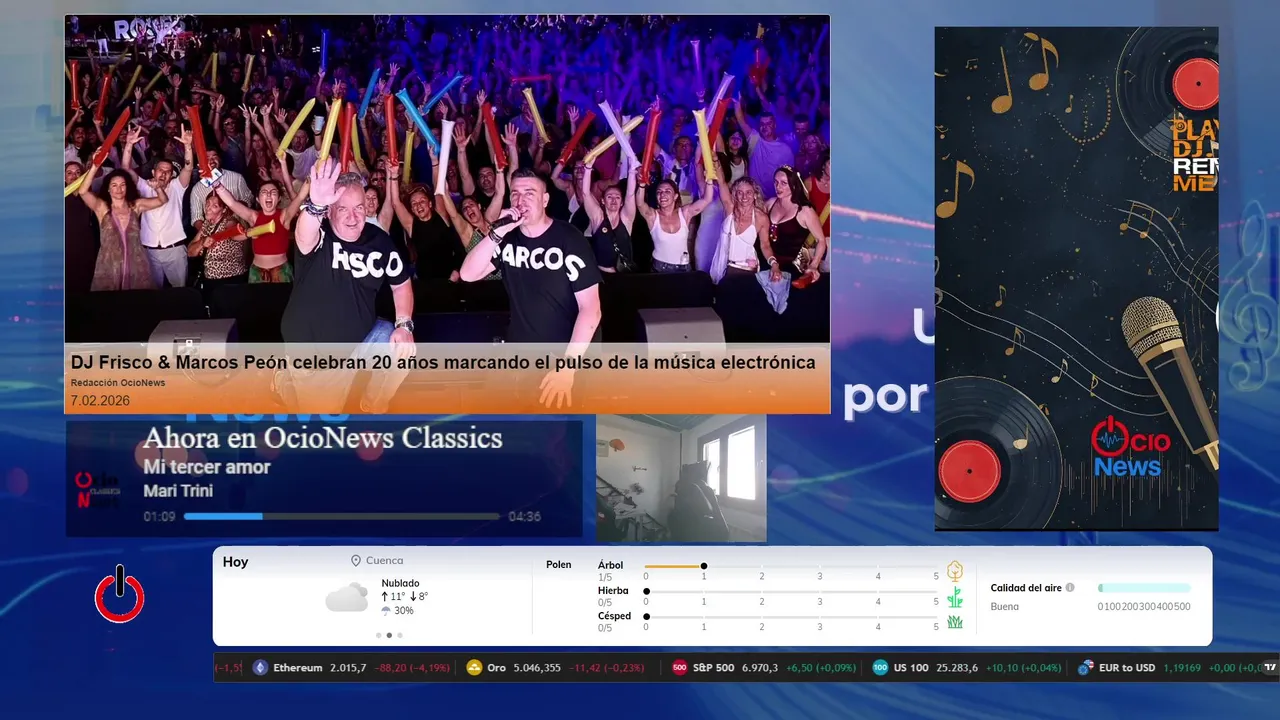Click the song title 'Mi tercer amor'

coord(207,467)
